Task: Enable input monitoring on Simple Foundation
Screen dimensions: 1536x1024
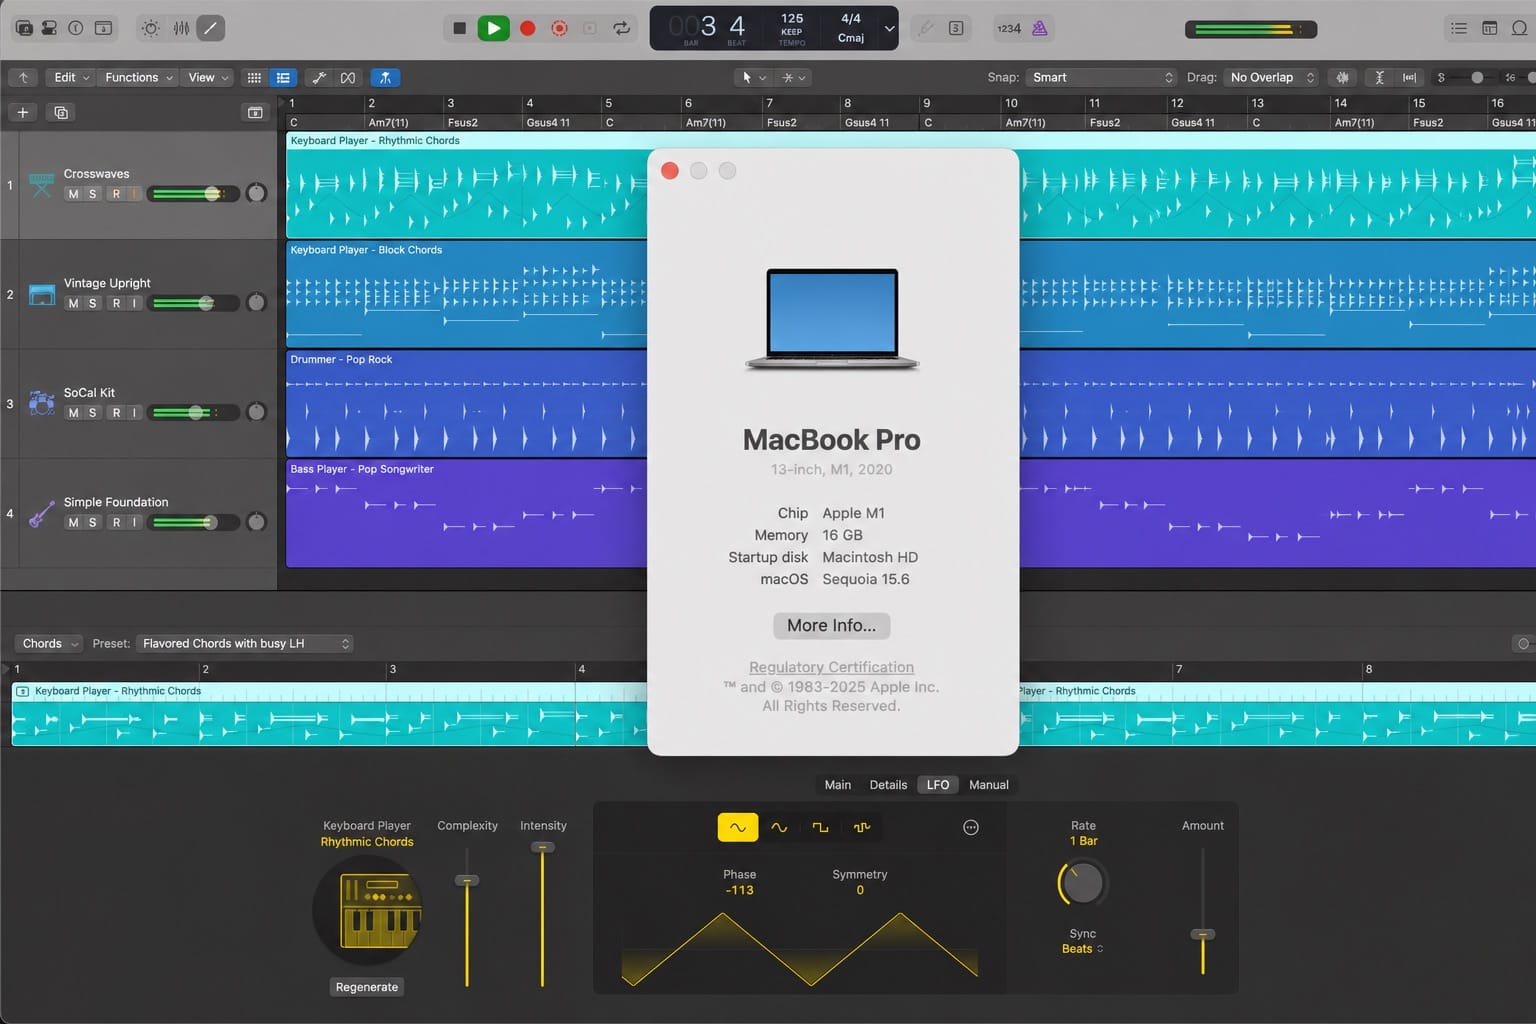Action: pos(134,522)
